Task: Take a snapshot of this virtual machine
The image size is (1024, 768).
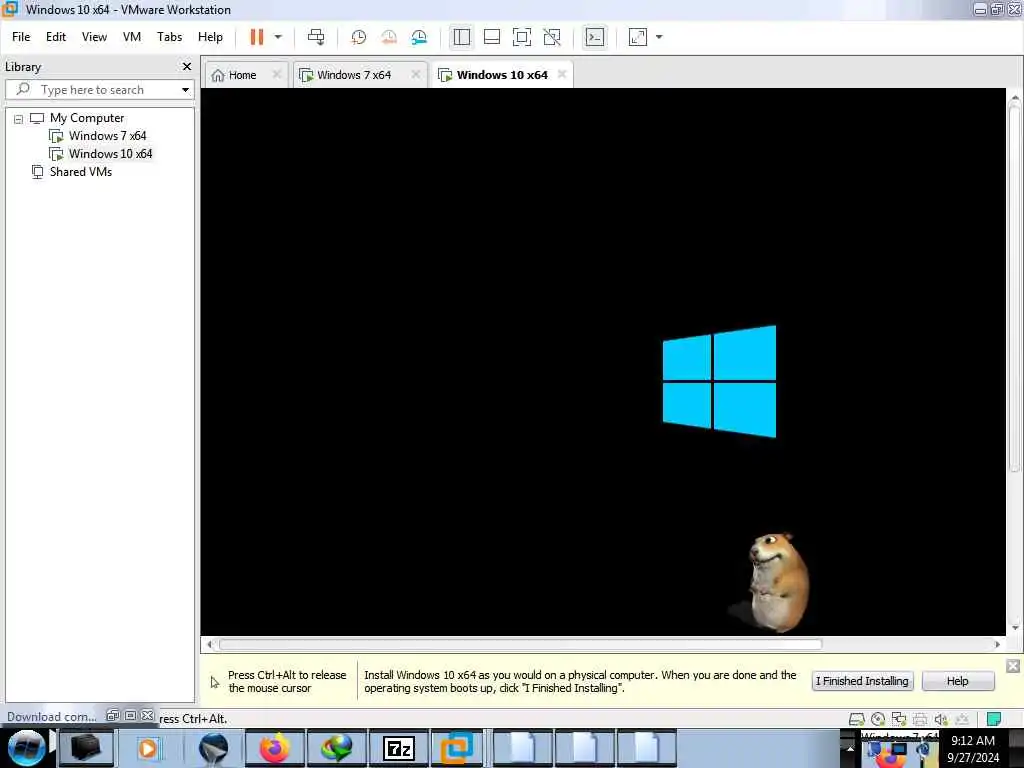Action: (358, 37)
